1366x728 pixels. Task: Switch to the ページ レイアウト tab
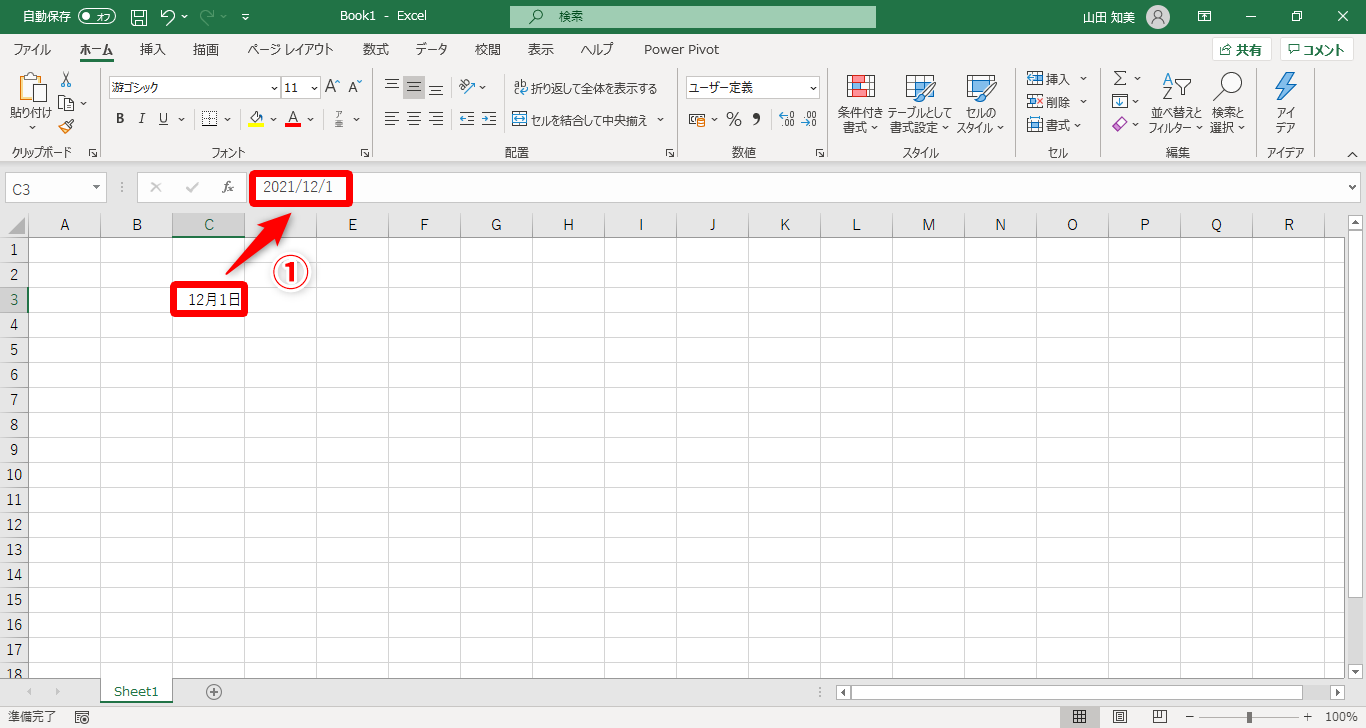click(x=290, y=49)
